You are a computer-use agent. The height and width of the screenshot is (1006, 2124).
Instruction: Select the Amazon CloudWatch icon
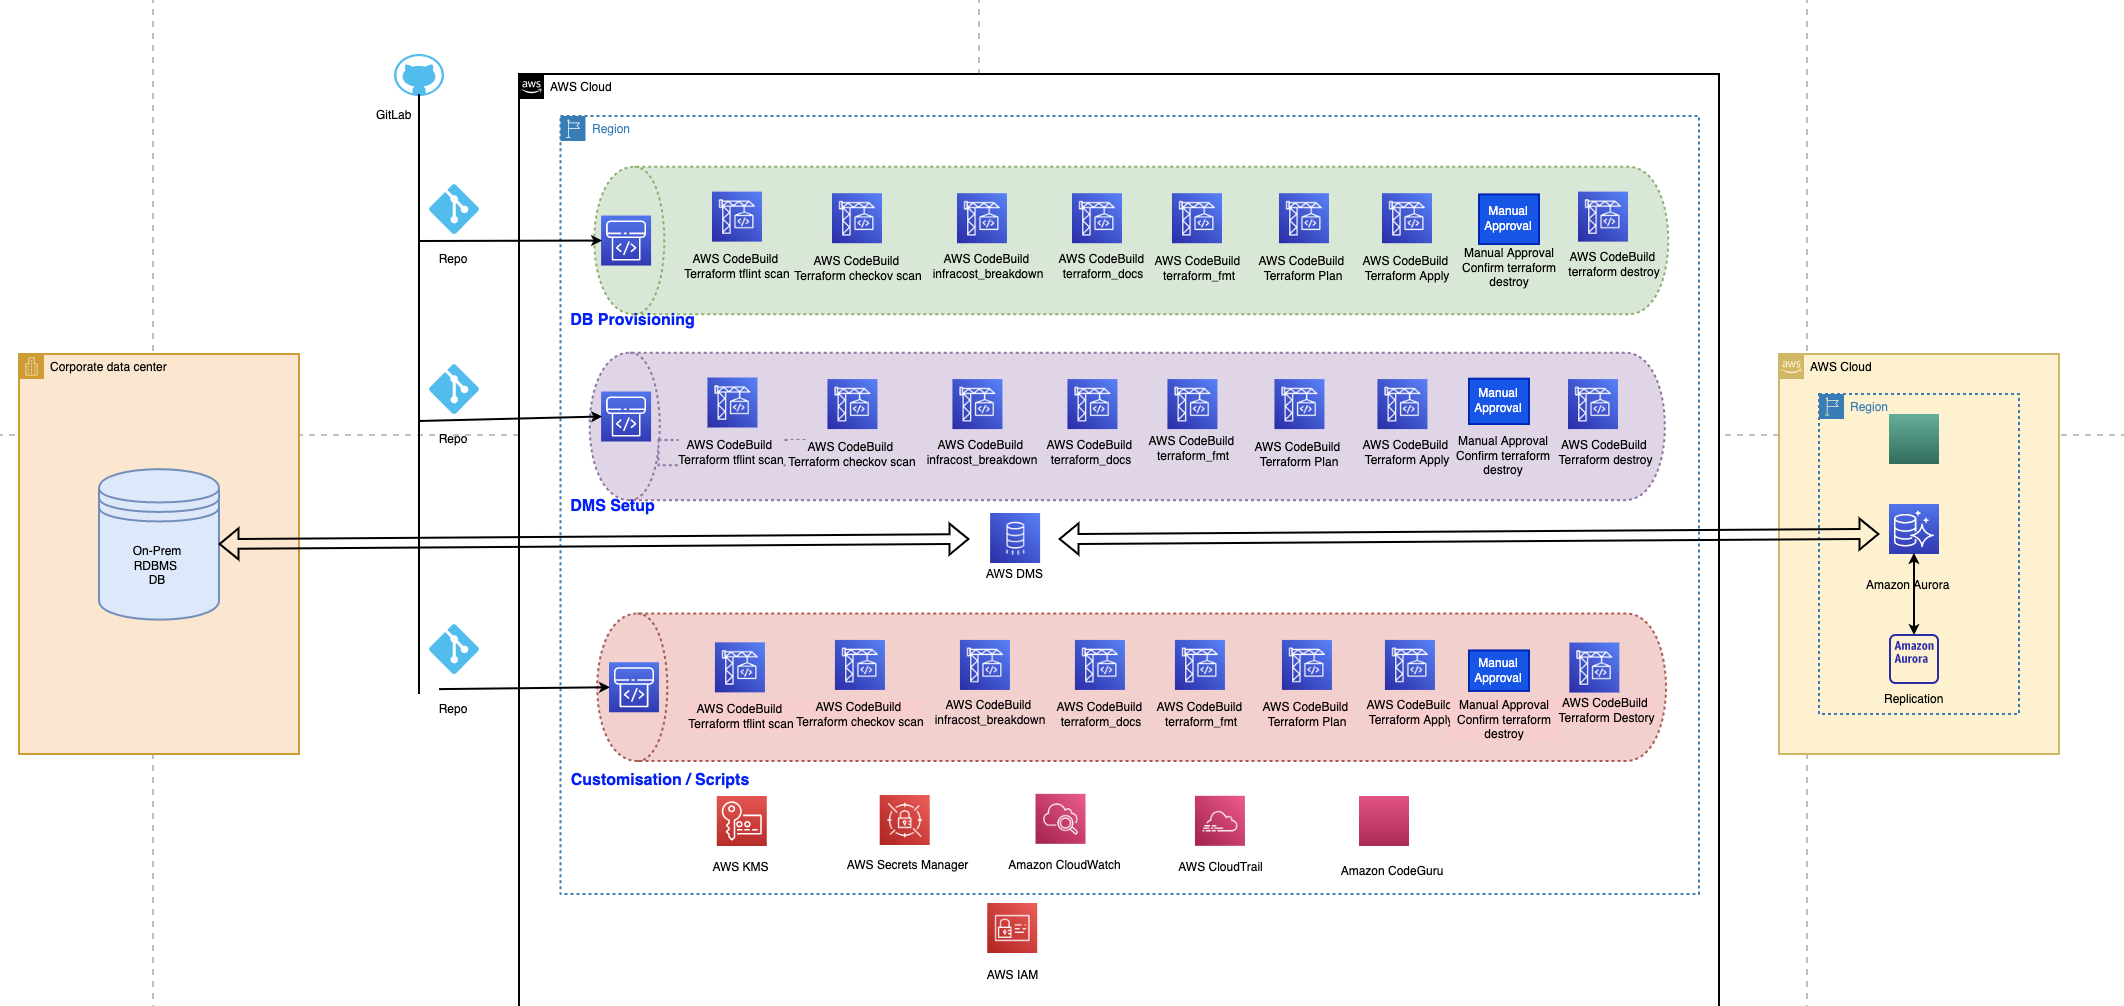(x=1060, y=819)
